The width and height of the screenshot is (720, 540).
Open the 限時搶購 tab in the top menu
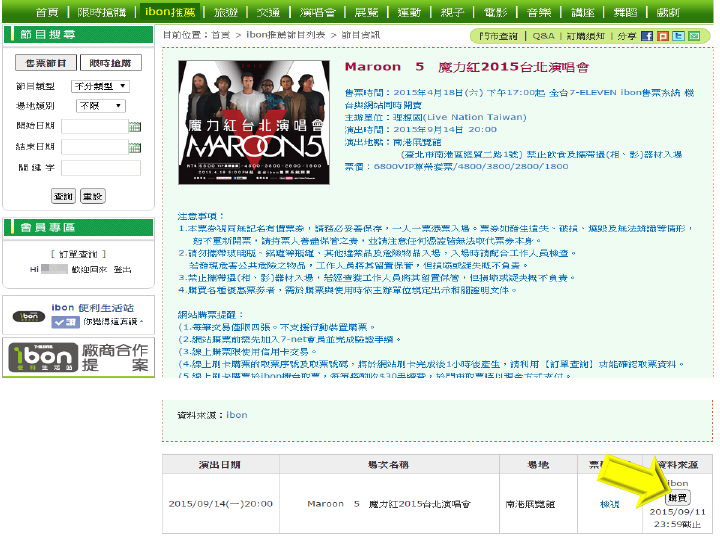coord(102,12)
